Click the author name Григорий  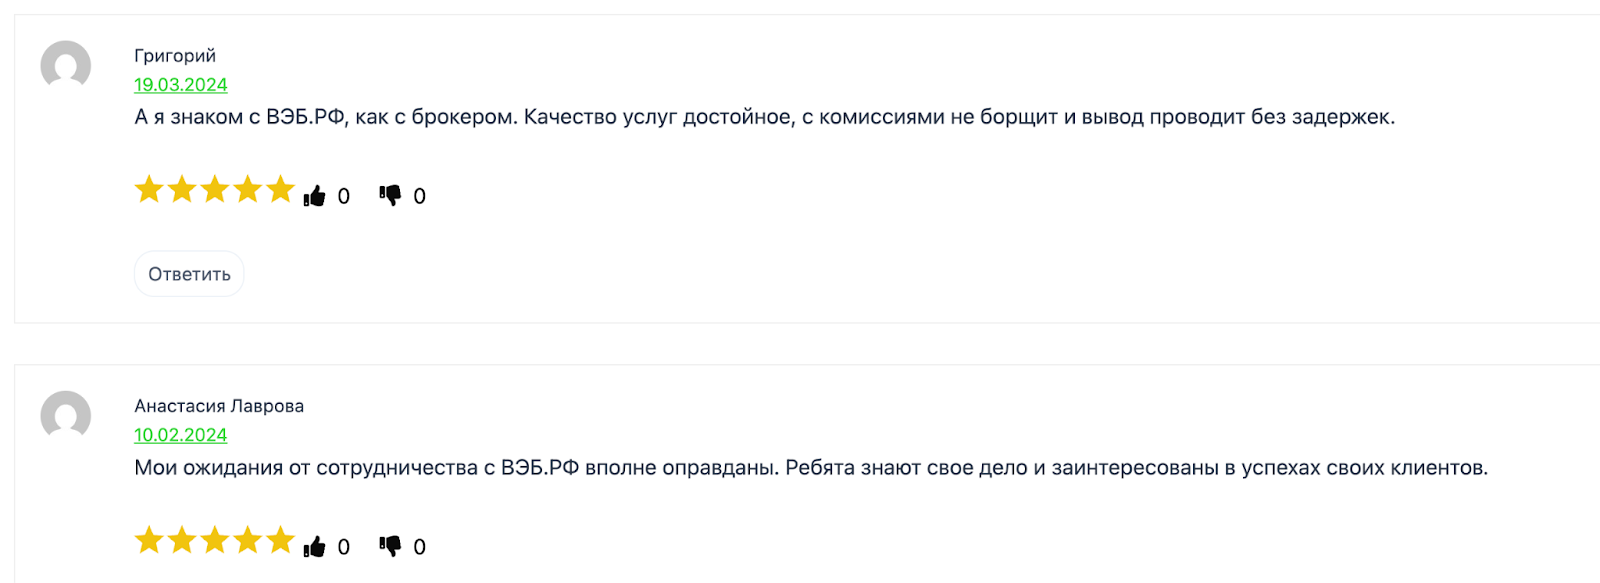click(175, 56)
